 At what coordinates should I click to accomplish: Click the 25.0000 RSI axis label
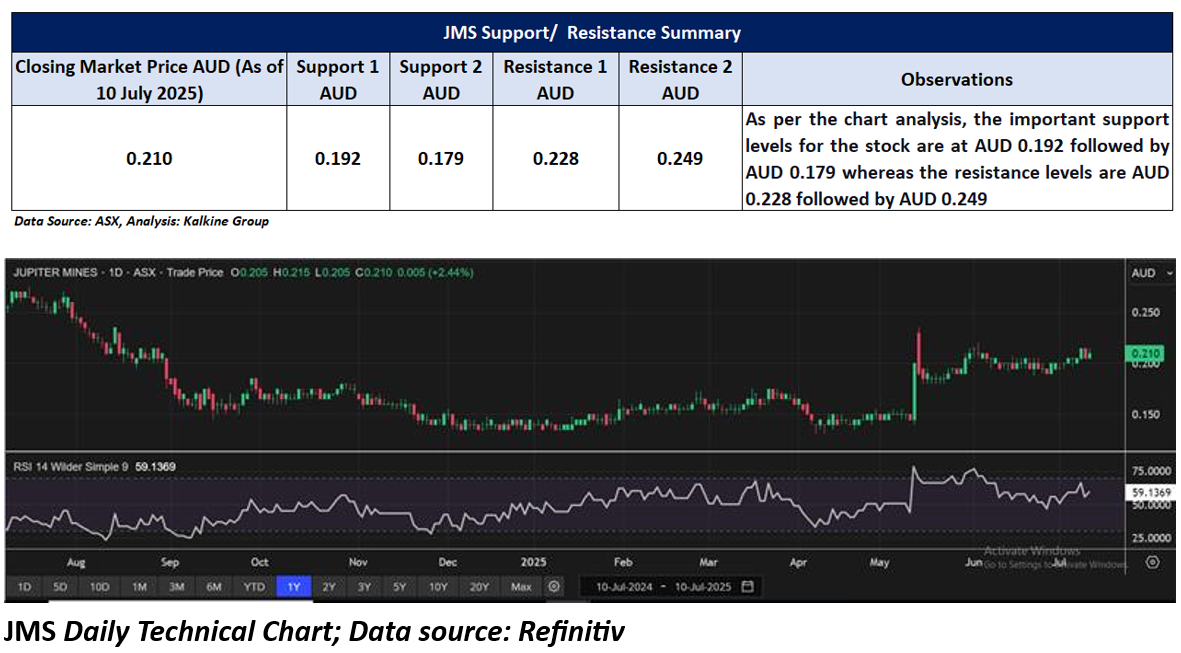click(1152, 538)
